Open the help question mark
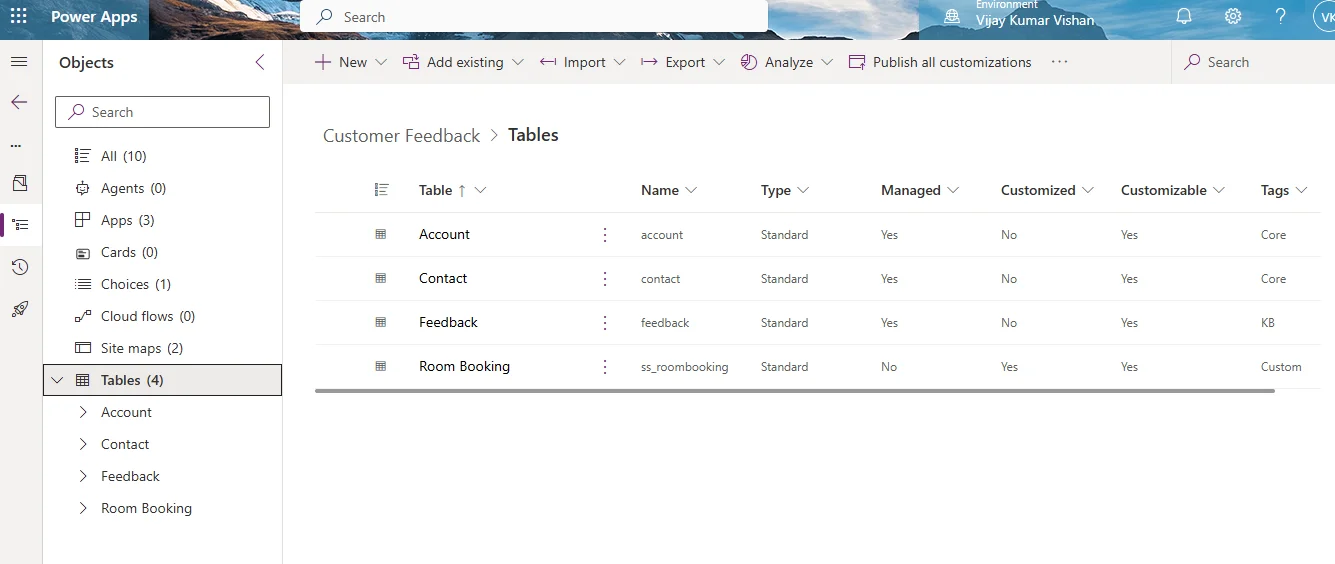 (1281, 17)
